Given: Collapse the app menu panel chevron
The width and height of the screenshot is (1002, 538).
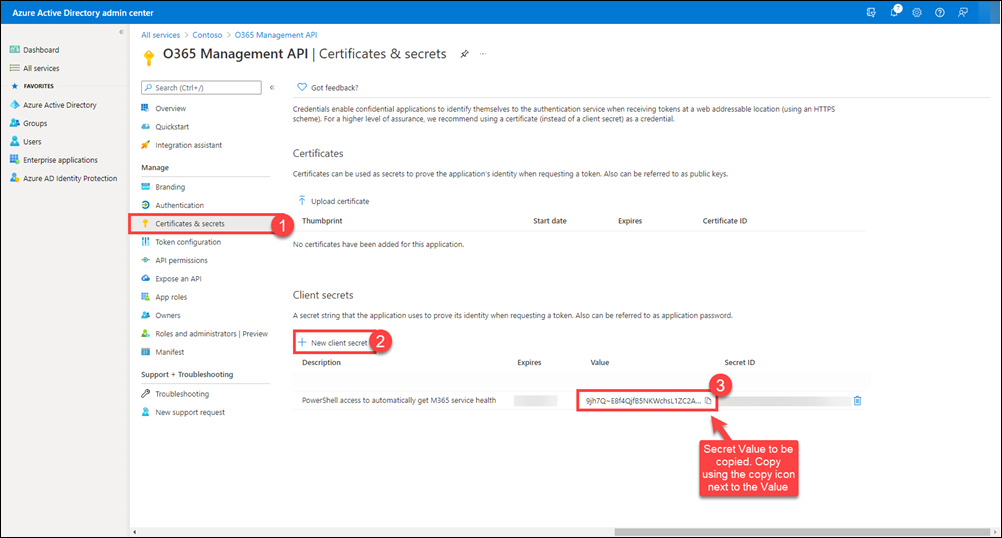Looking at the screenshot, I should click(272, 88).
